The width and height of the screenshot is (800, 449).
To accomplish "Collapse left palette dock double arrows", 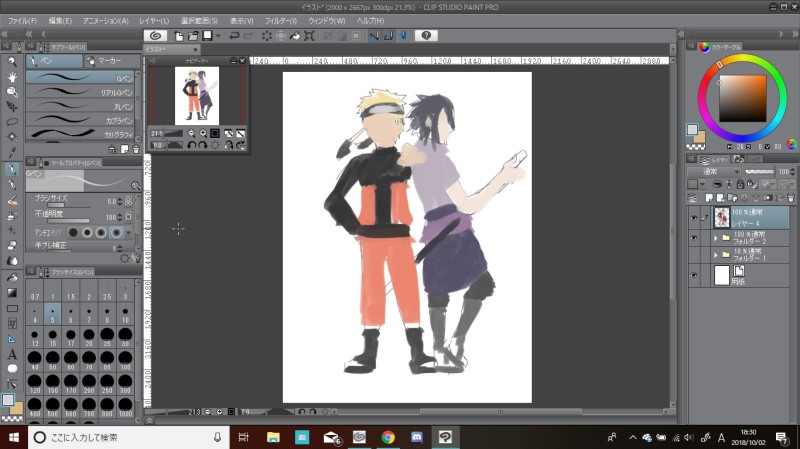I will (5, 34).
